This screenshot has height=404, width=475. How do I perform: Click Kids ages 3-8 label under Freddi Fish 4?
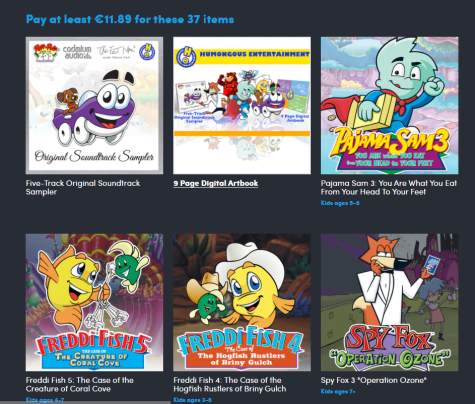click(192, 400)
